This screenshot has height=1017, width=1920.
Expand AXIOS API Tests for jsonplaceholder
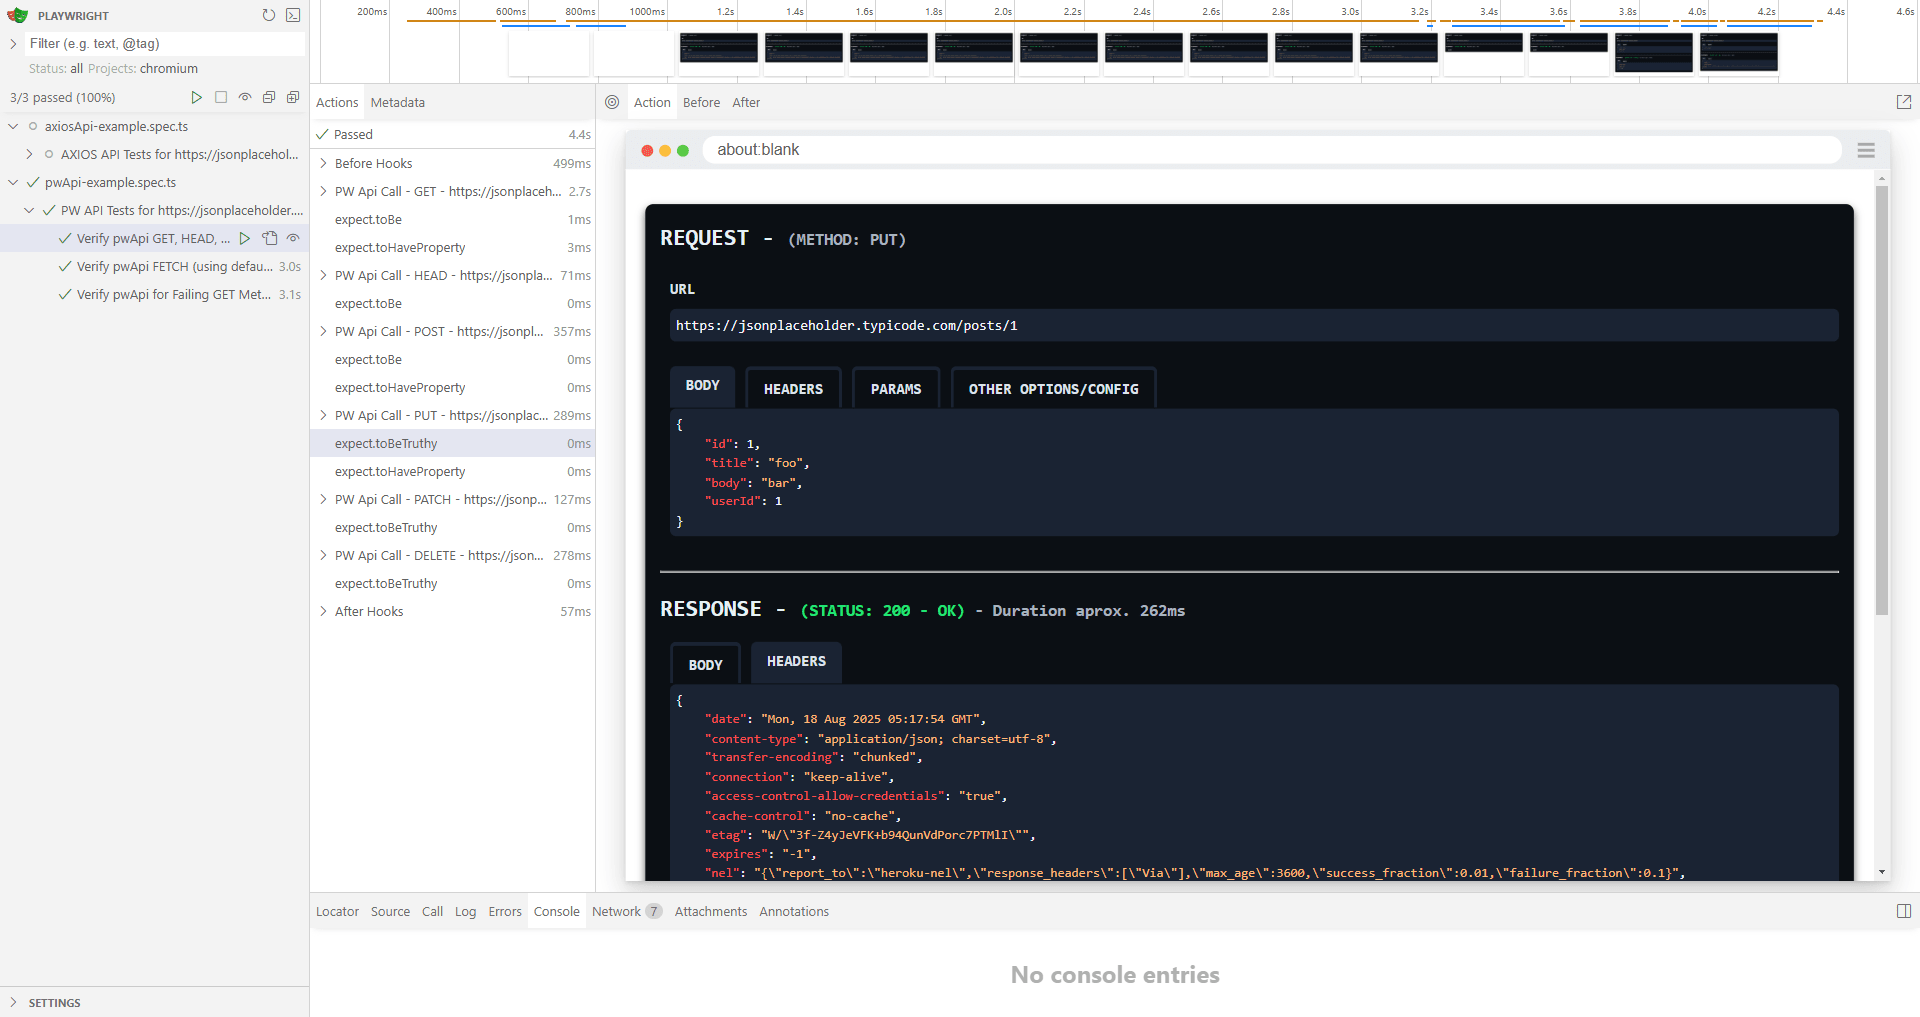(28, 154)
